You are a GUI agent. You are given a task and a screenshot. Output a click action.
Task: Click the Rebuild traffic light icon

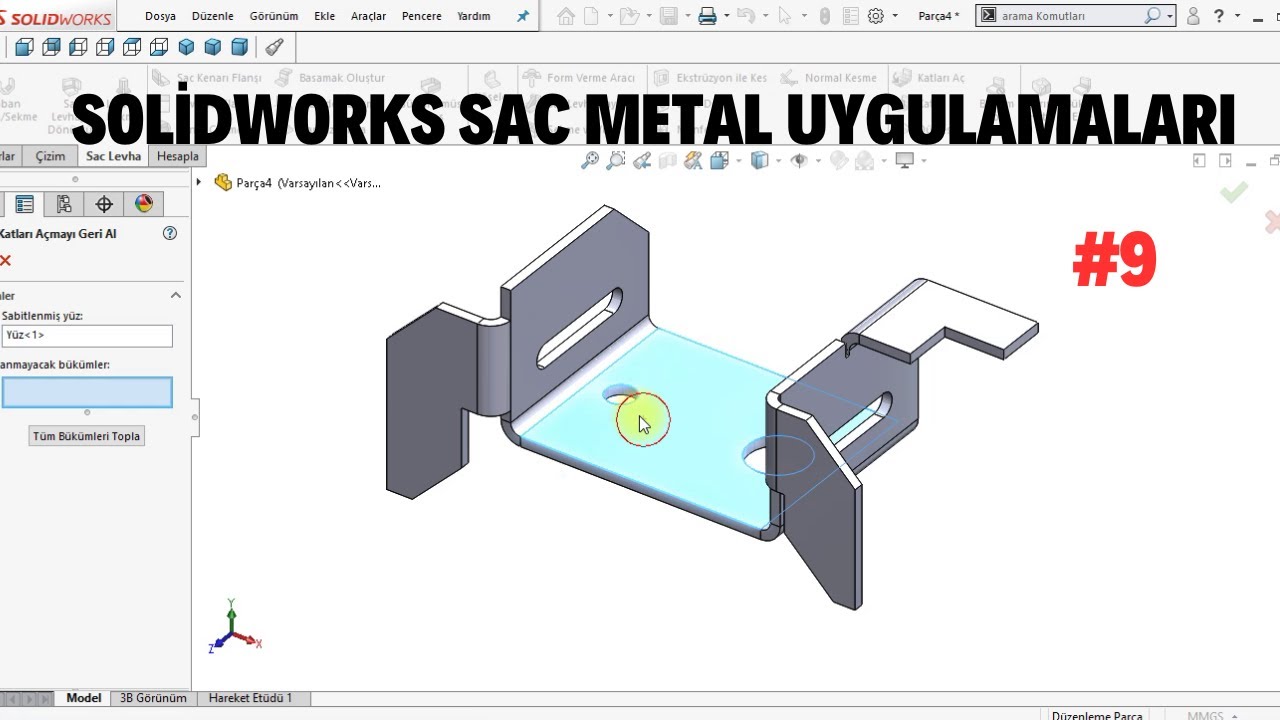click(825, 16)
